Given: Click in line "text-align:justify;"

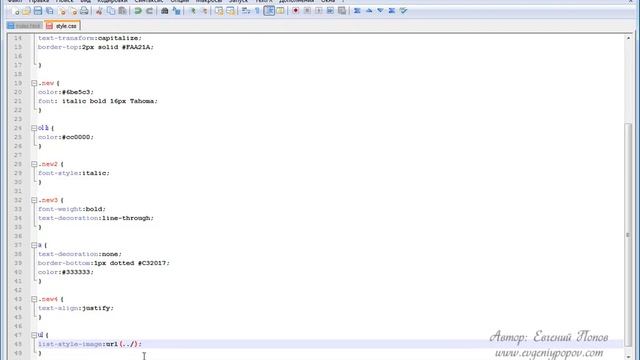Looking at the screenshot, I should (x=76, y=308).
